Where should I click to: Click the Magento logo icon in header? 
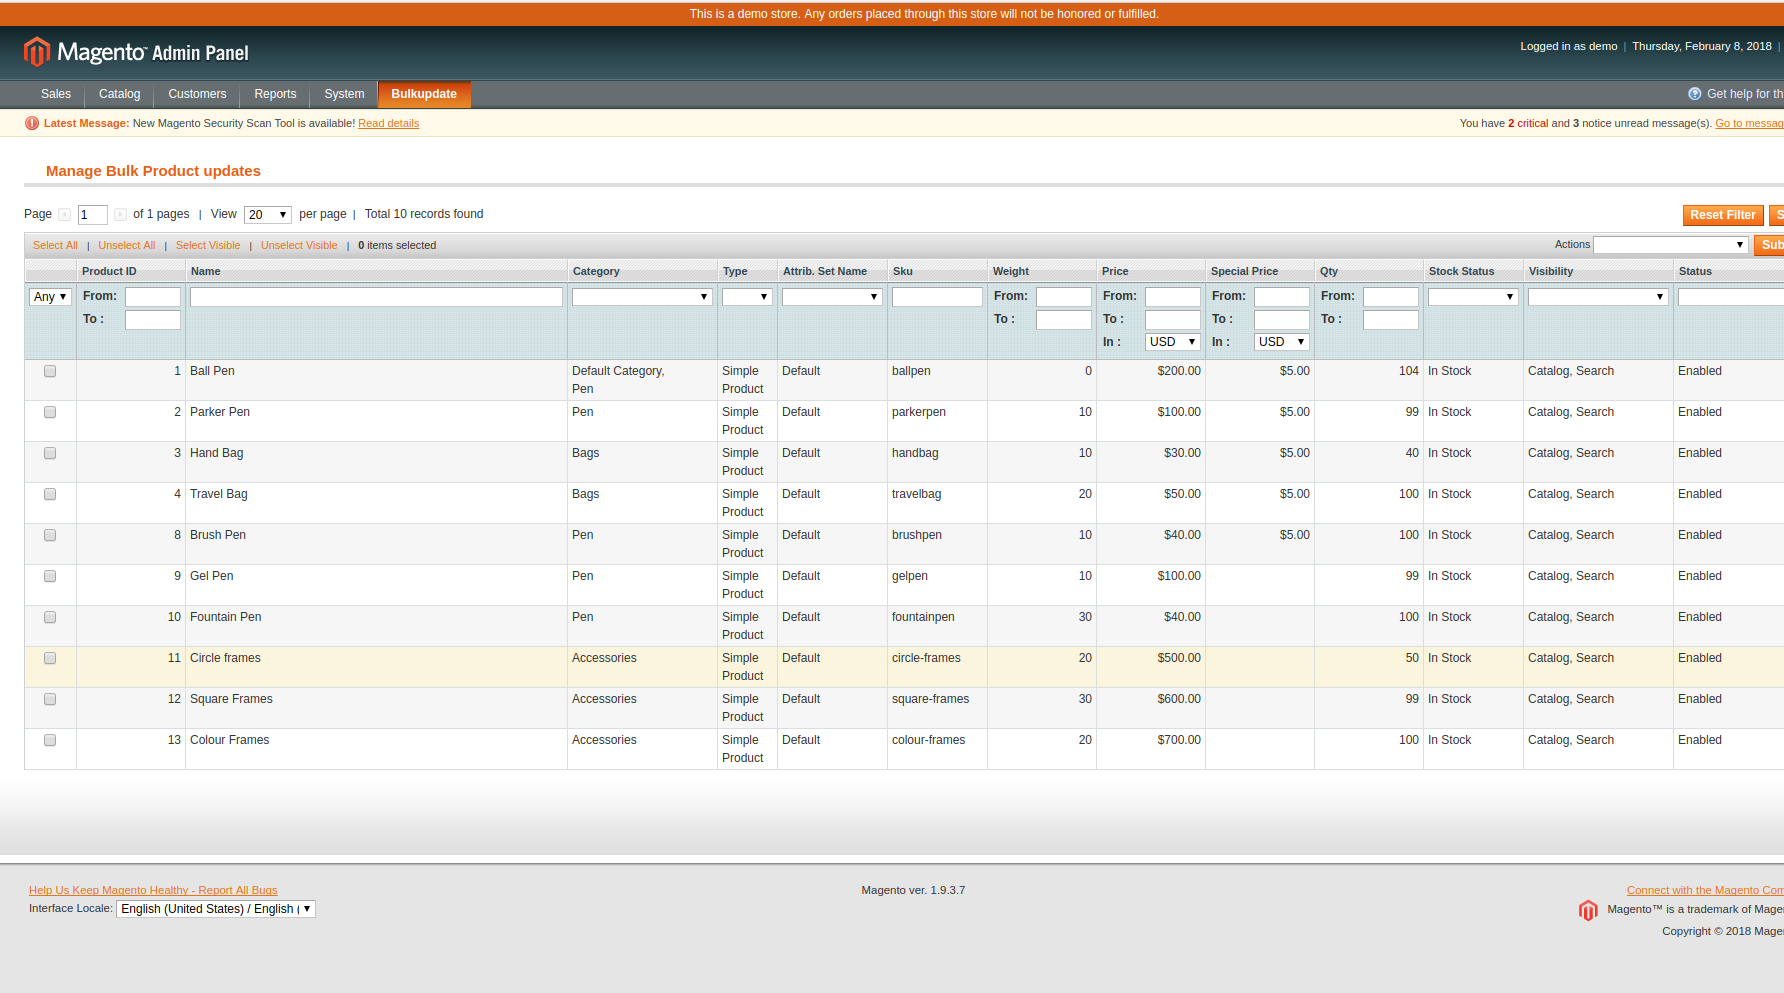[37, 52]
